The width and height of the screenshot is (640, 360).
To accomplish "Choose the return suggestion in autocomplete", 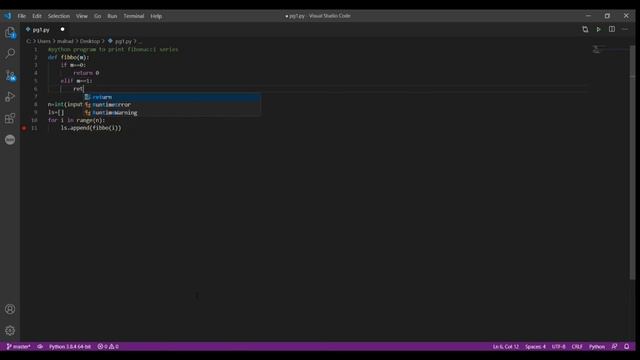I will [172, 97].
